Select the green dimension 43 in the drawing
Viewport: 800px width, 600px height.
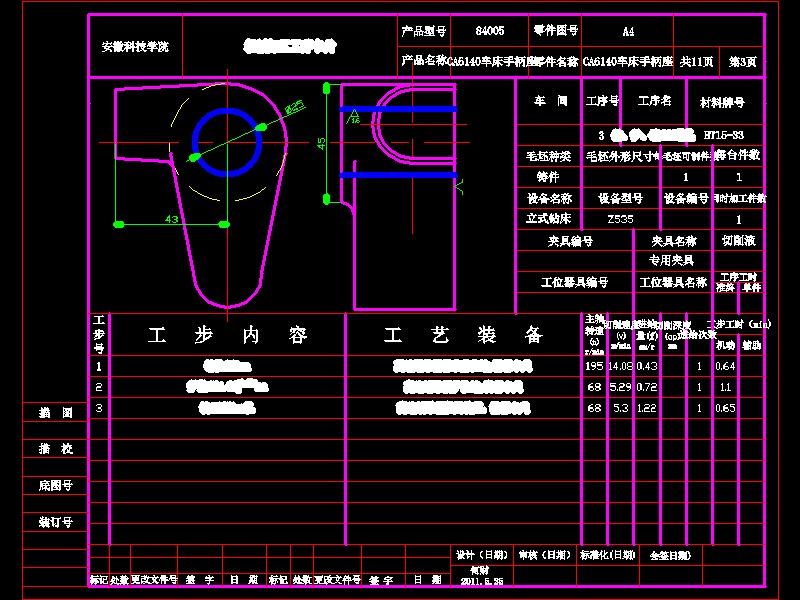tap(171, 219)
